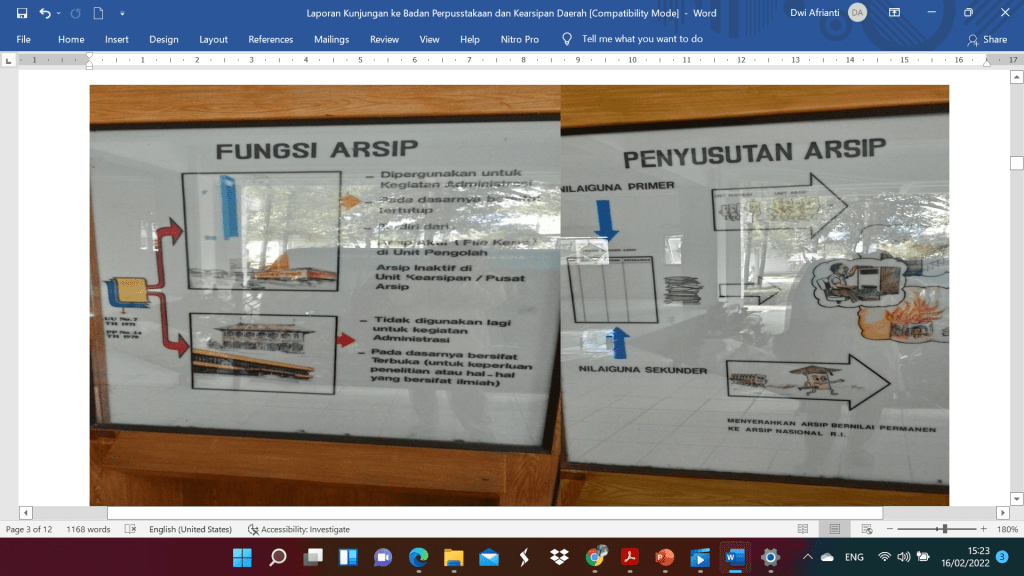The height and width of the screenshot is (576, 1024).
Task: Expand the Undo history dropdown arrow
Action: tap(59, 13)
